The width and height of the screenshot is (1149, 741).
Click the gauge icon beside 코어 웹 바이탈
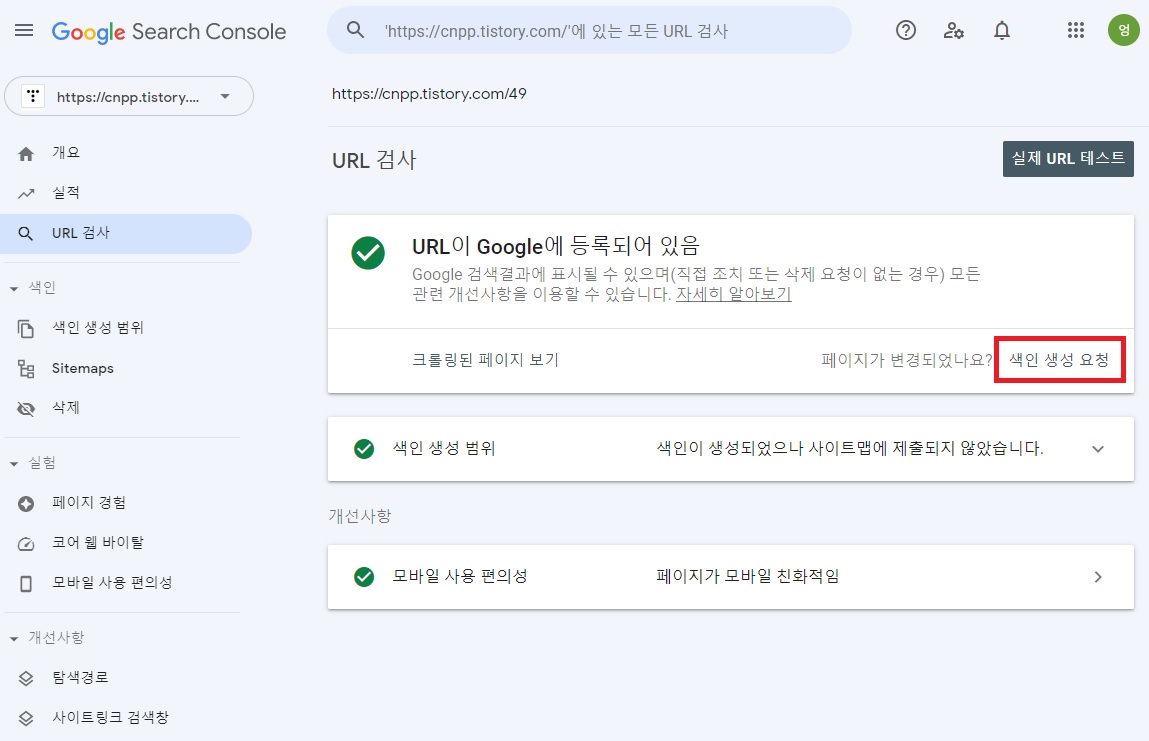26,543
